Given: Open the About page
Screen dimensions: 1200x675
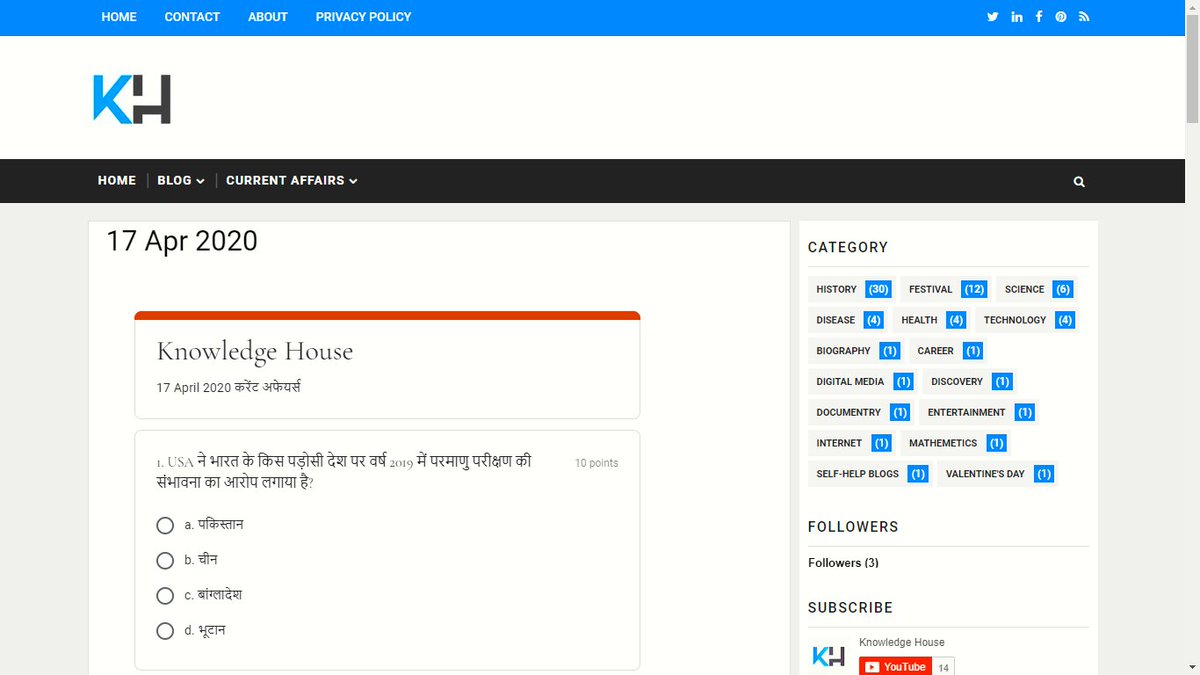Looking at the screenshot, I should [x=268, y=17].
